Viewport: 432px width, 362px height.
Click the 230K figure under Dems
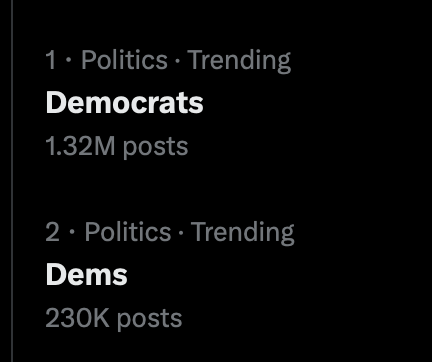point(77,318)
